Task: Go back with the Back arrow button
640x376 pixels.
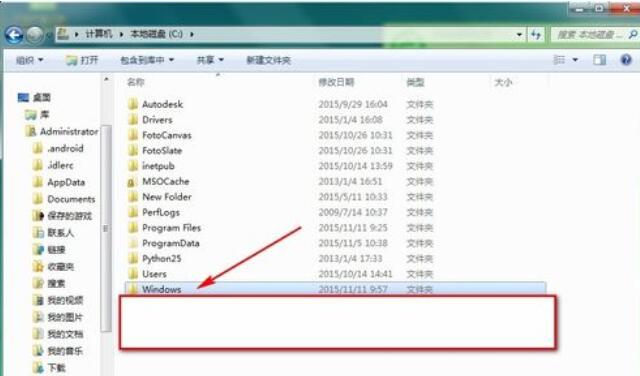Action: coord(14,35)
